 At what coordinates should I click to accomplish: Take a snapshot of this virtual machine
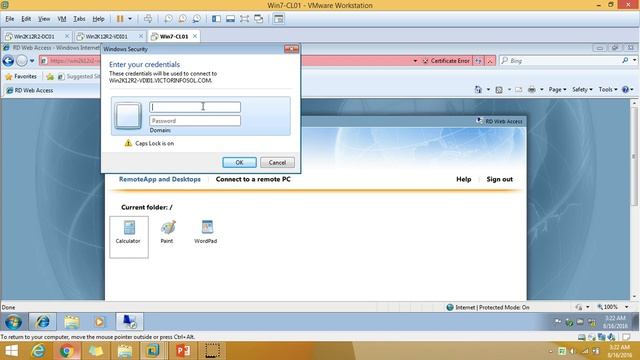pos(168,19)
